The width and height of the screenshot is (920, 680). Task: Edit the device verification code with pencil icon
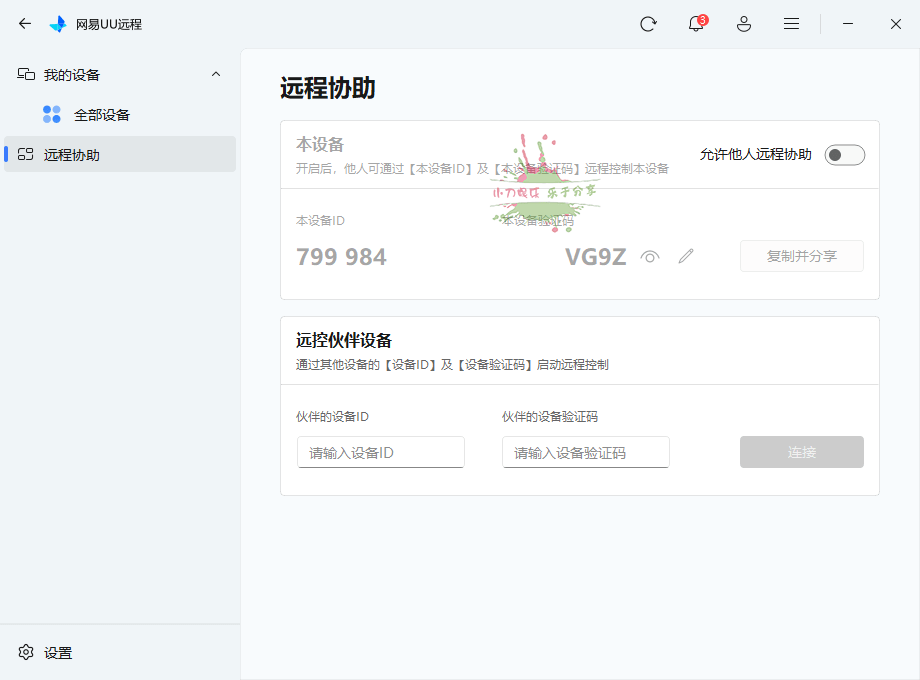point(686,256)
